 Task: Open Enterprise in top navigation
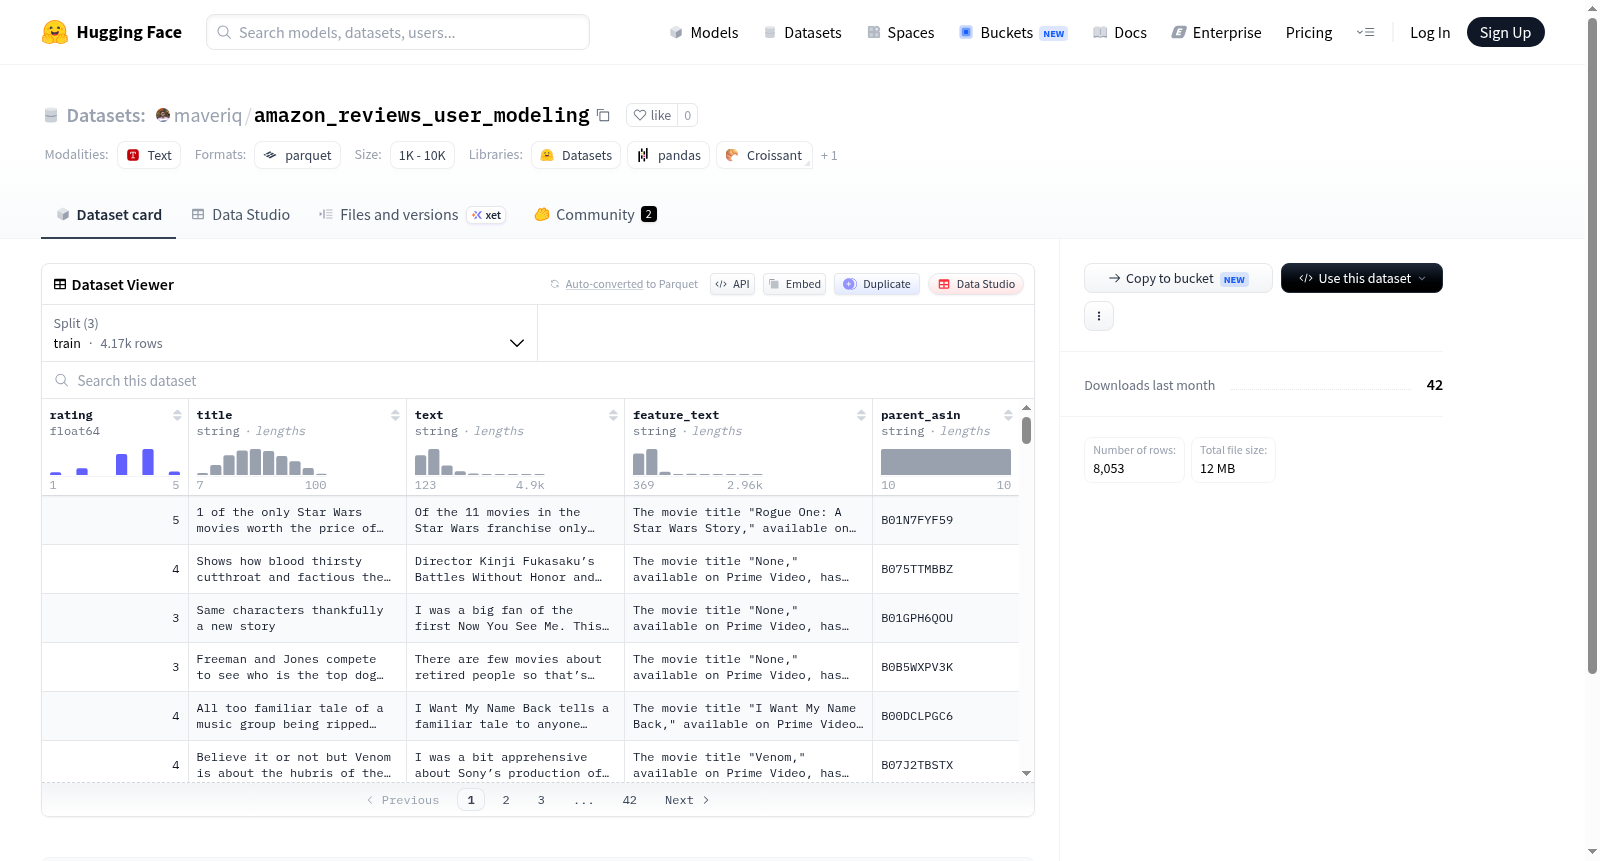[1216, 32]
